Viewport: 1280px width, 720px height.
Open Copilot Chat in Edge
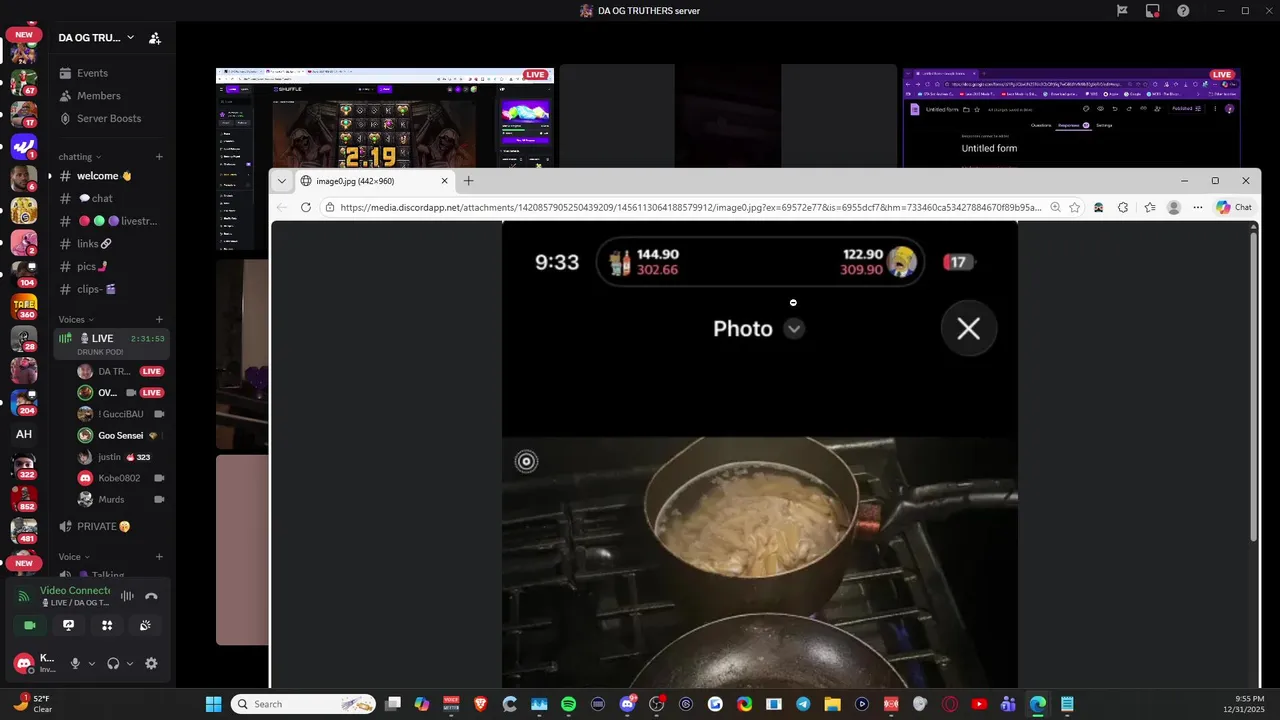pyautogui.click(x=1234, y=207)
